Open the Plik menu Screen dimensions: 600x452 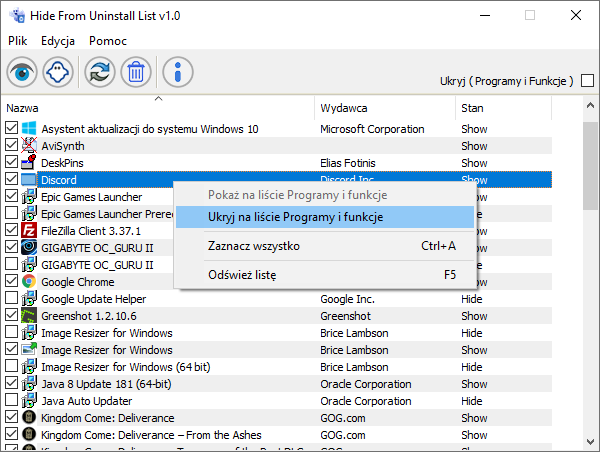(18, 41)
